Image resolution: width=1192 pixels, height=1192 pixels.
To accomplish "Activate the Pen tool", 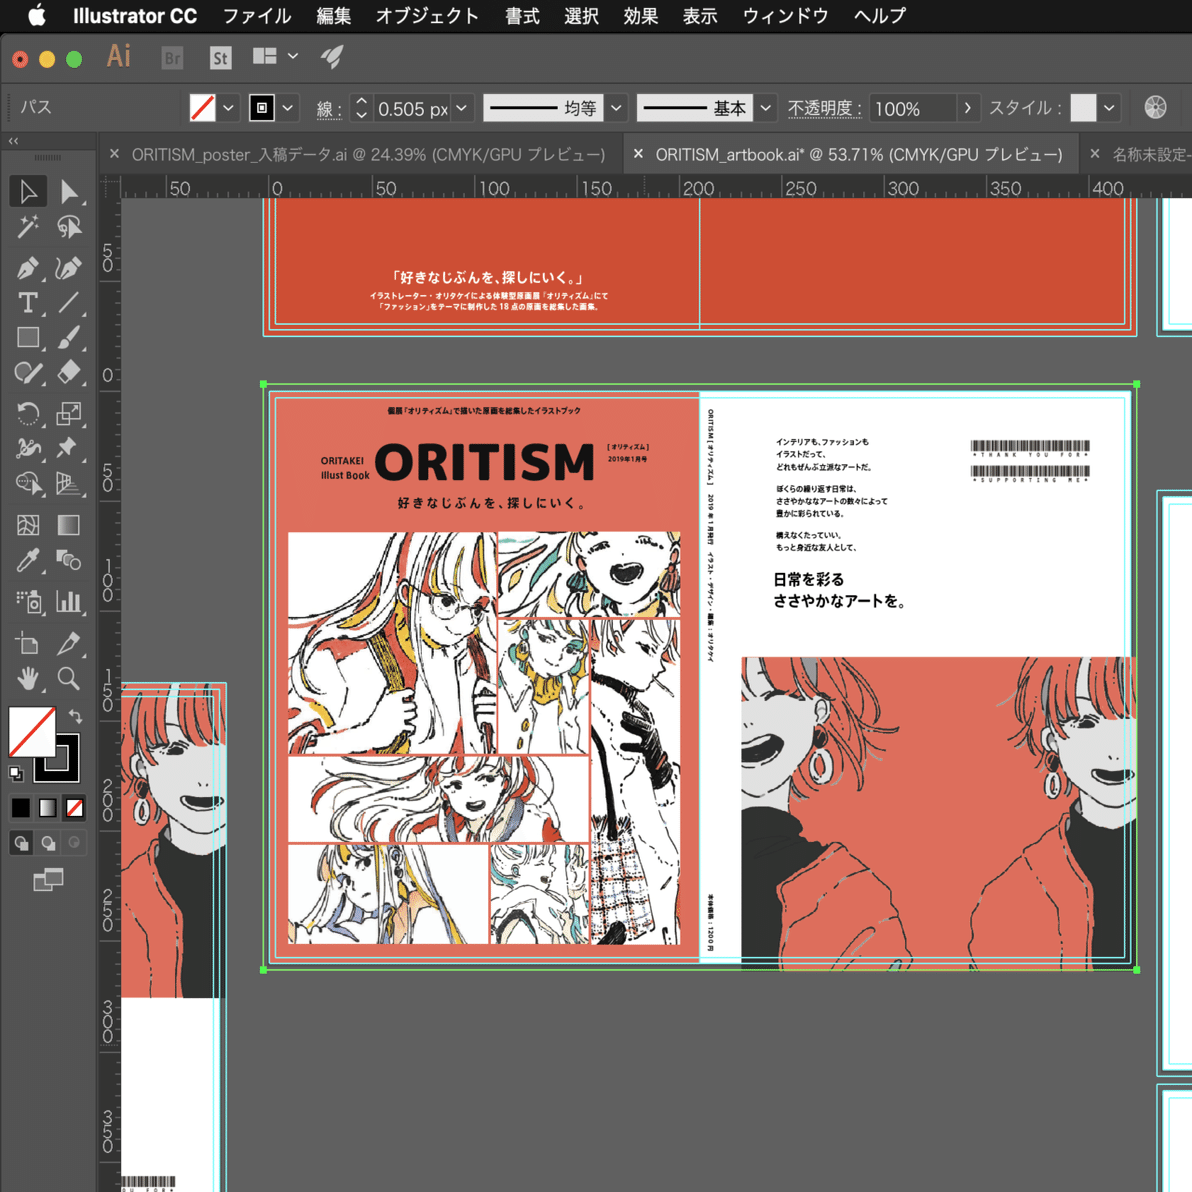I will point(27,267).
